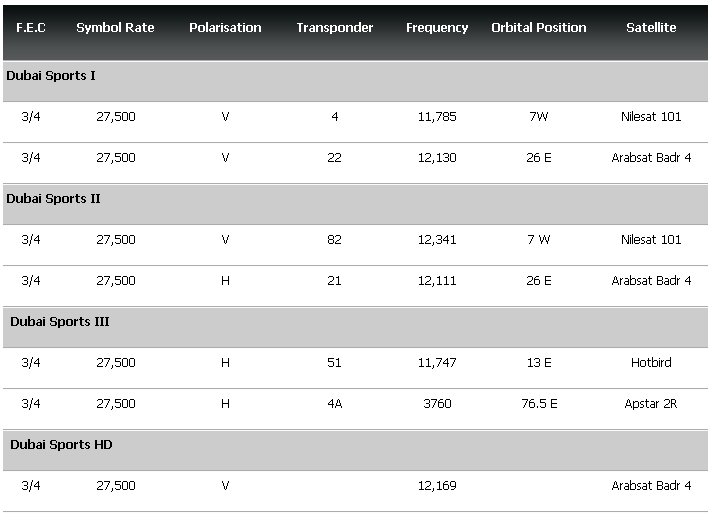The height and width of the screenshot is (524, 712).
Task: Click the Symbol Rate column header
Action: tap(115, 28)
